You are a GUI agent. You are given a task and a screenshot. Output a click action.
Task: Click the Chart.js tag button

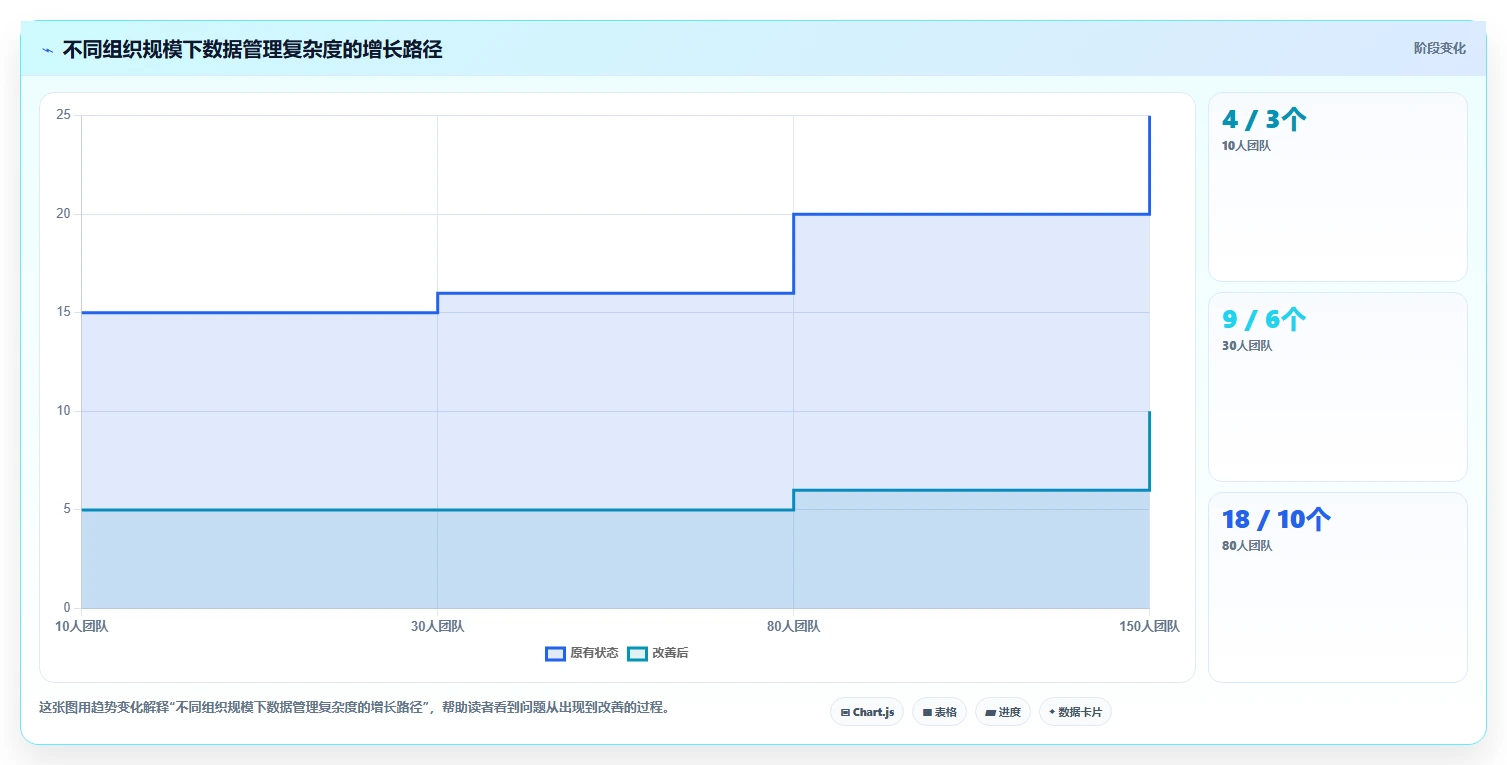click(x=867, y=712)
